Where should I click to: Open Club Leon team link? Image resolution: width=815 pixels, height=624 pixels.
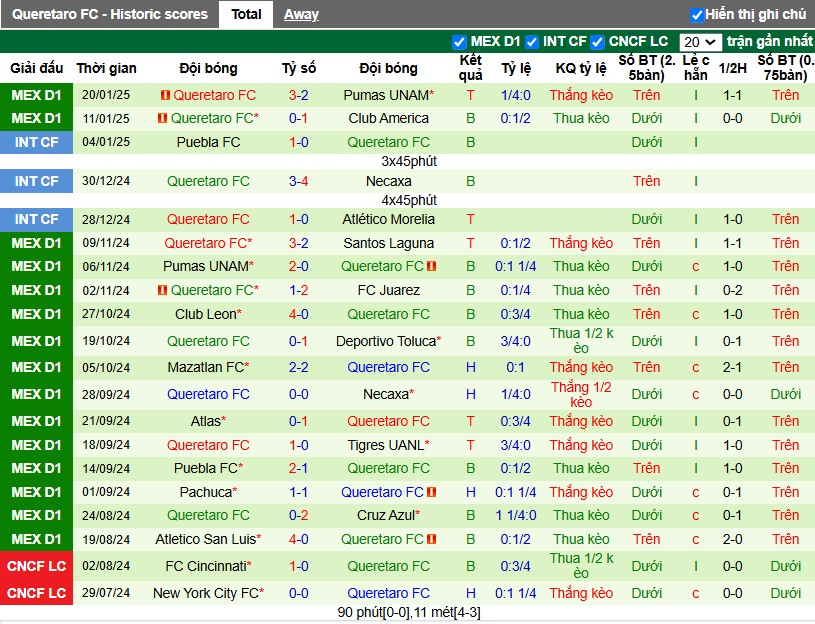pos(208,314)
